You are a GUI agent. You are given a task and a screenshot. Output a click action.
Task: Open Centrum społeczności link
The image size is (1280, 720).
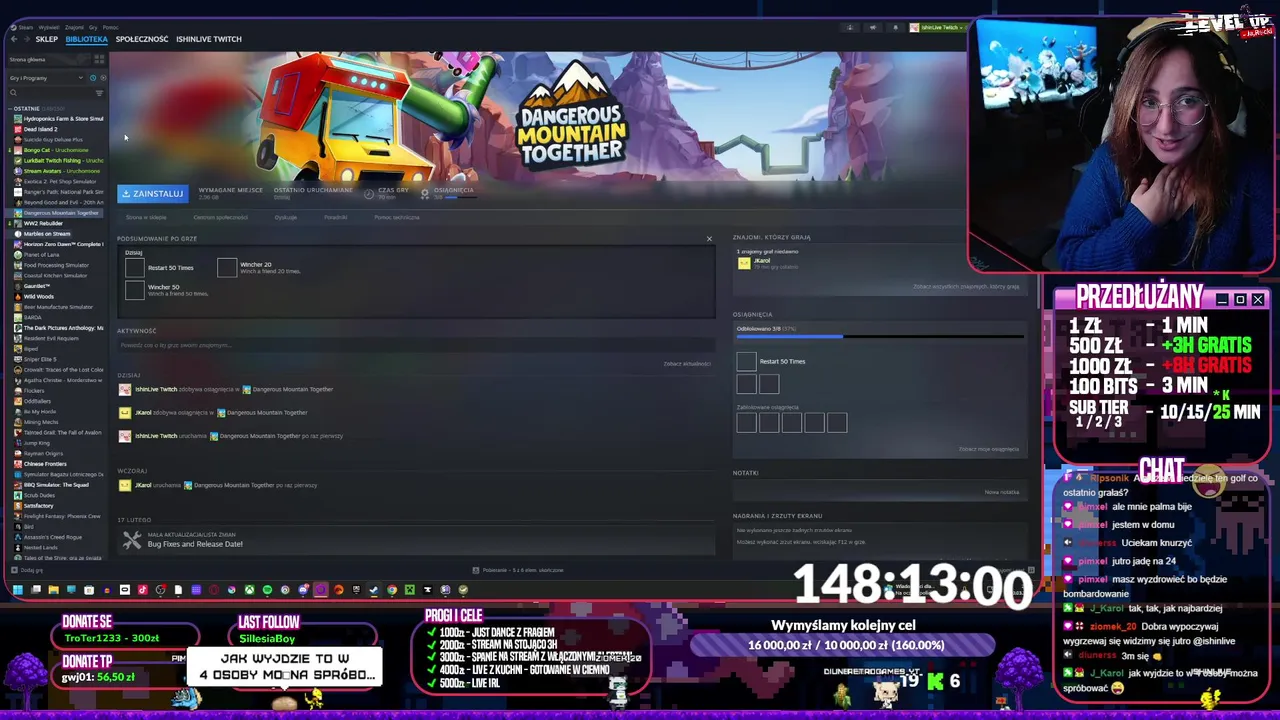pyautogui.click(x=220, y=217)
